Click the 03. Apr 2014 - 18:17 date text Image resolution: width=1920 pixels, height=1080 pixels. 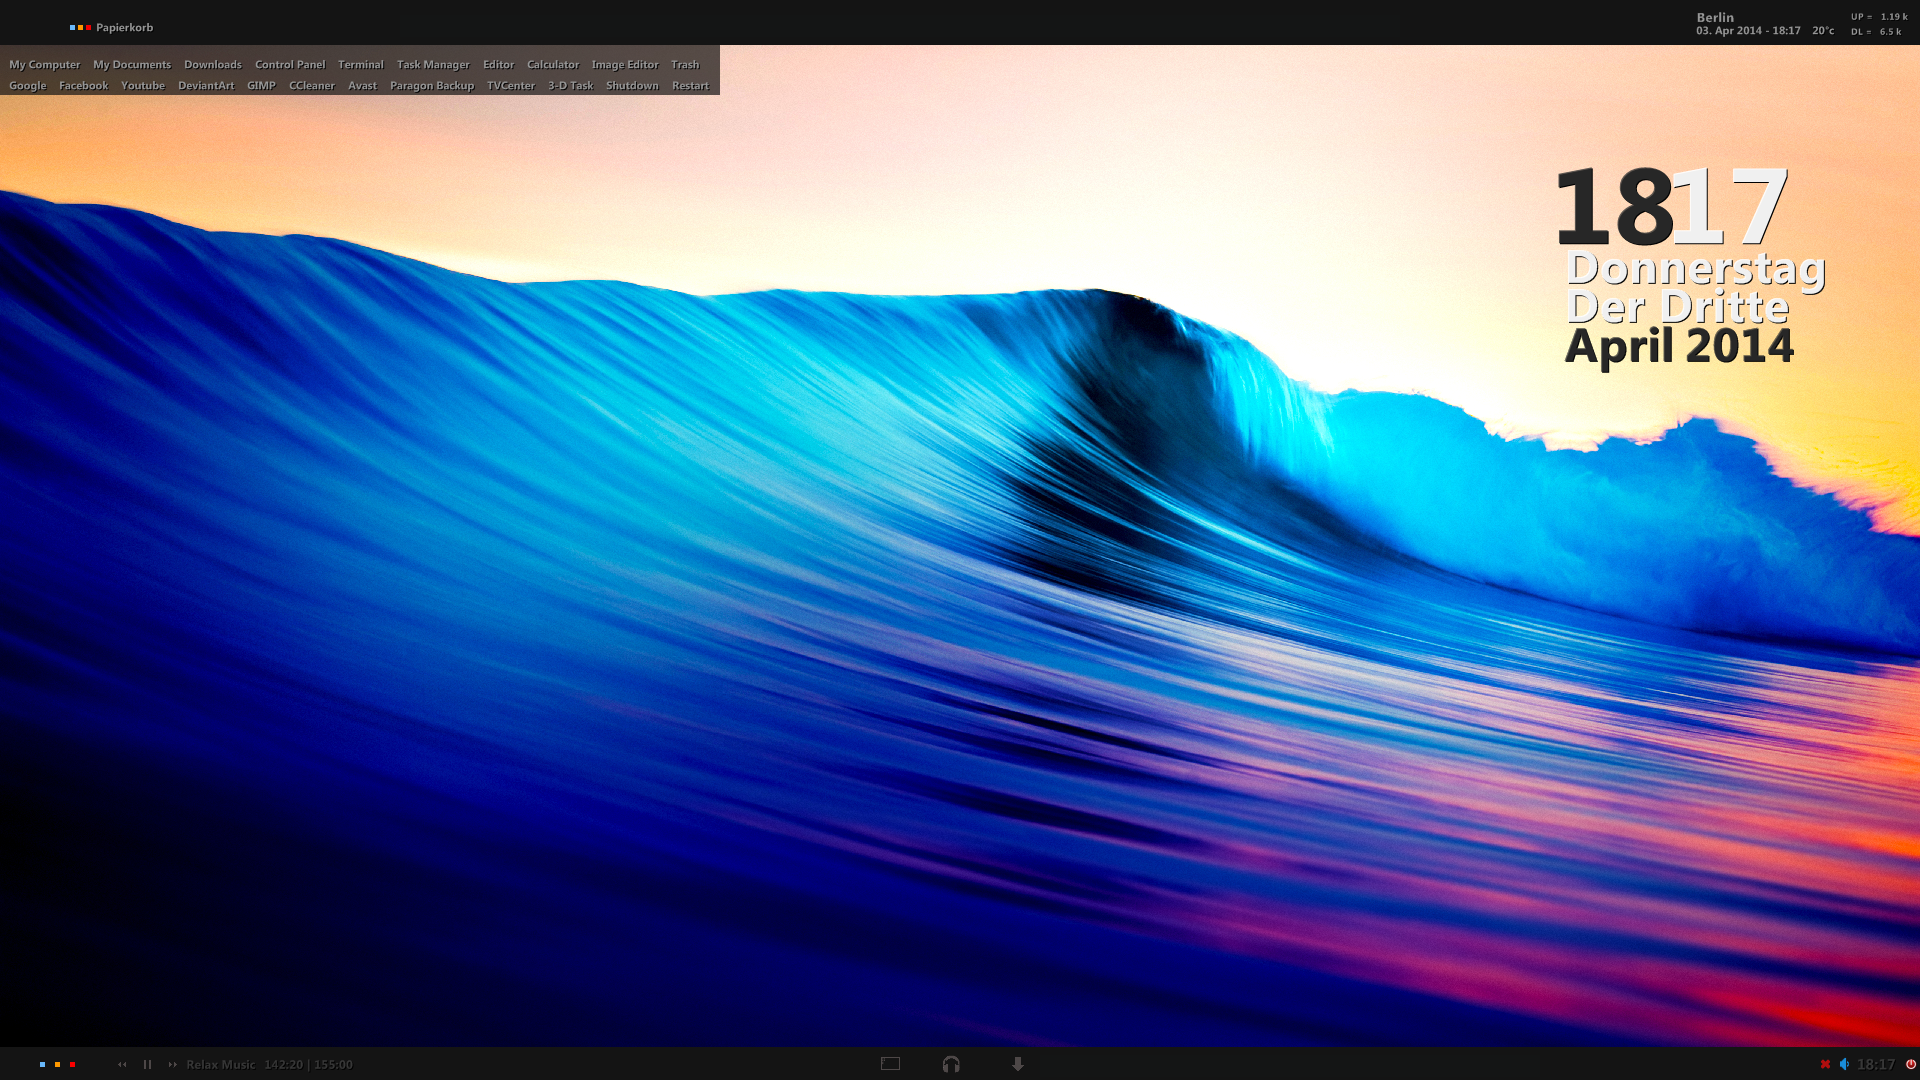[1748, 31]
